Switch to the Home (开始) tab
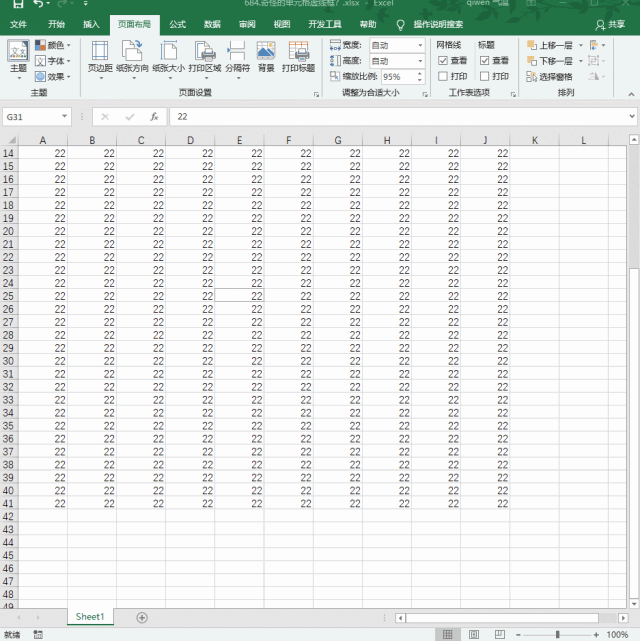 coord(56,25)
